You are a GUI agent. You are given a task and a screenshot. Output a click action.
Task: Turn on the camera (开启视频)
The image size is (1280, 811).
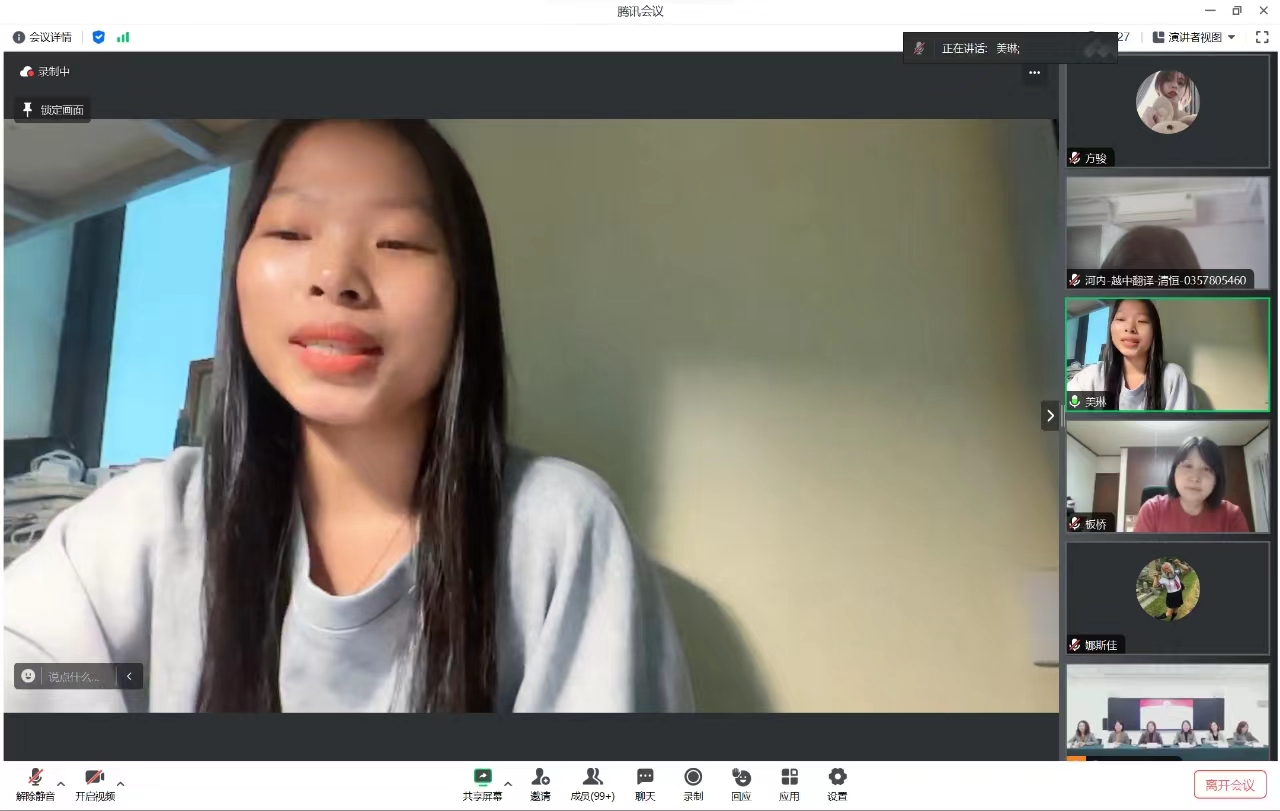[95, 783]
